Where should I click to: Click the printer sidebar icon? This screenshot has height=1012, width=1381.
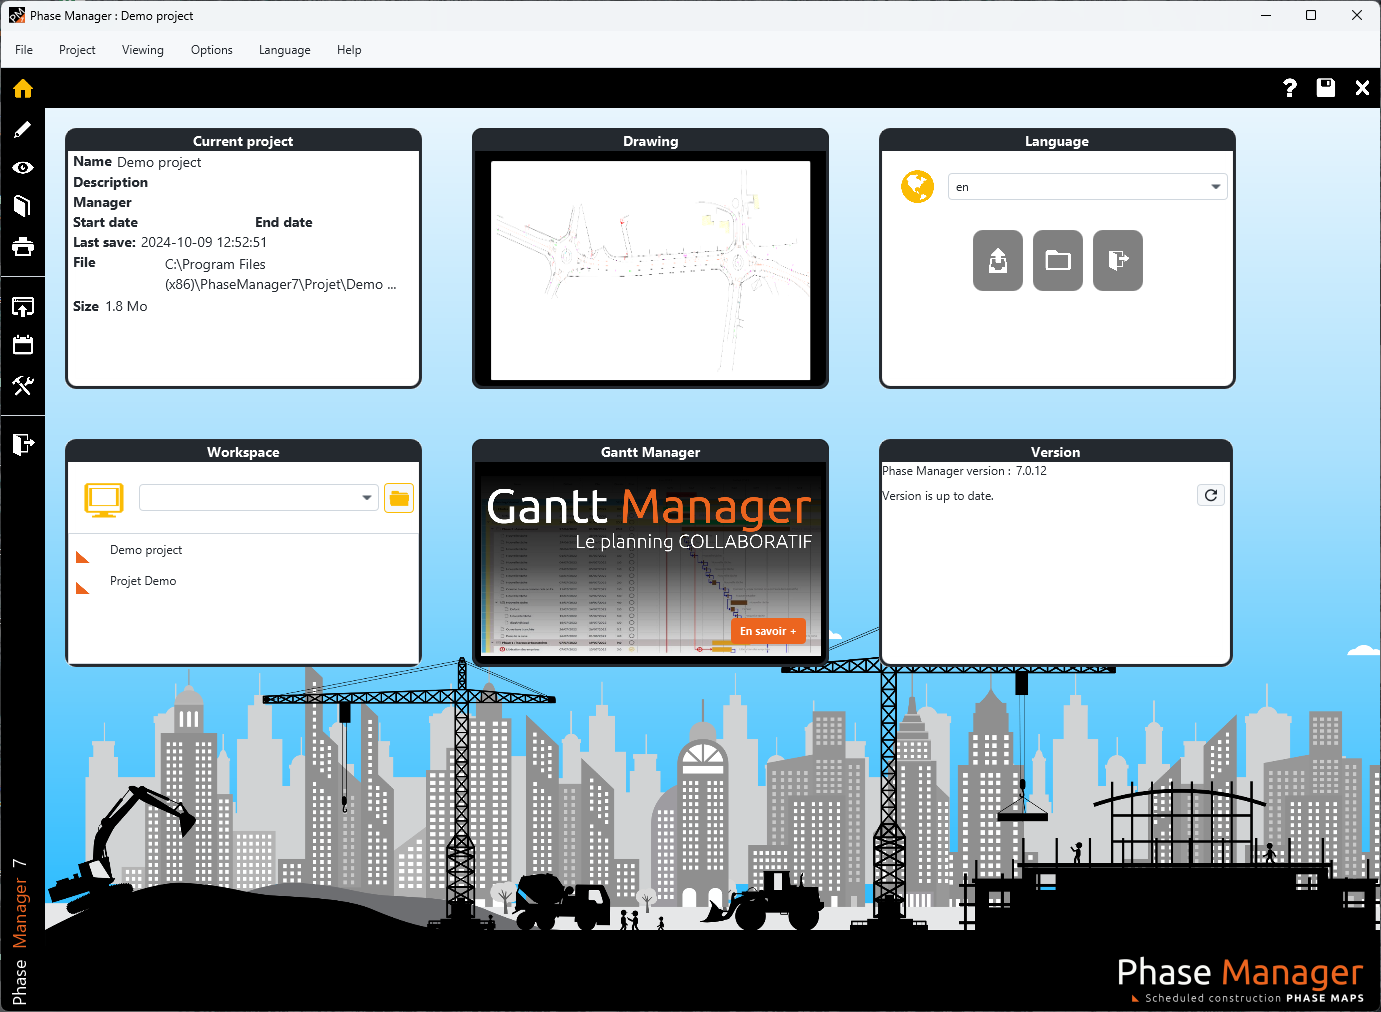[23, 246]
